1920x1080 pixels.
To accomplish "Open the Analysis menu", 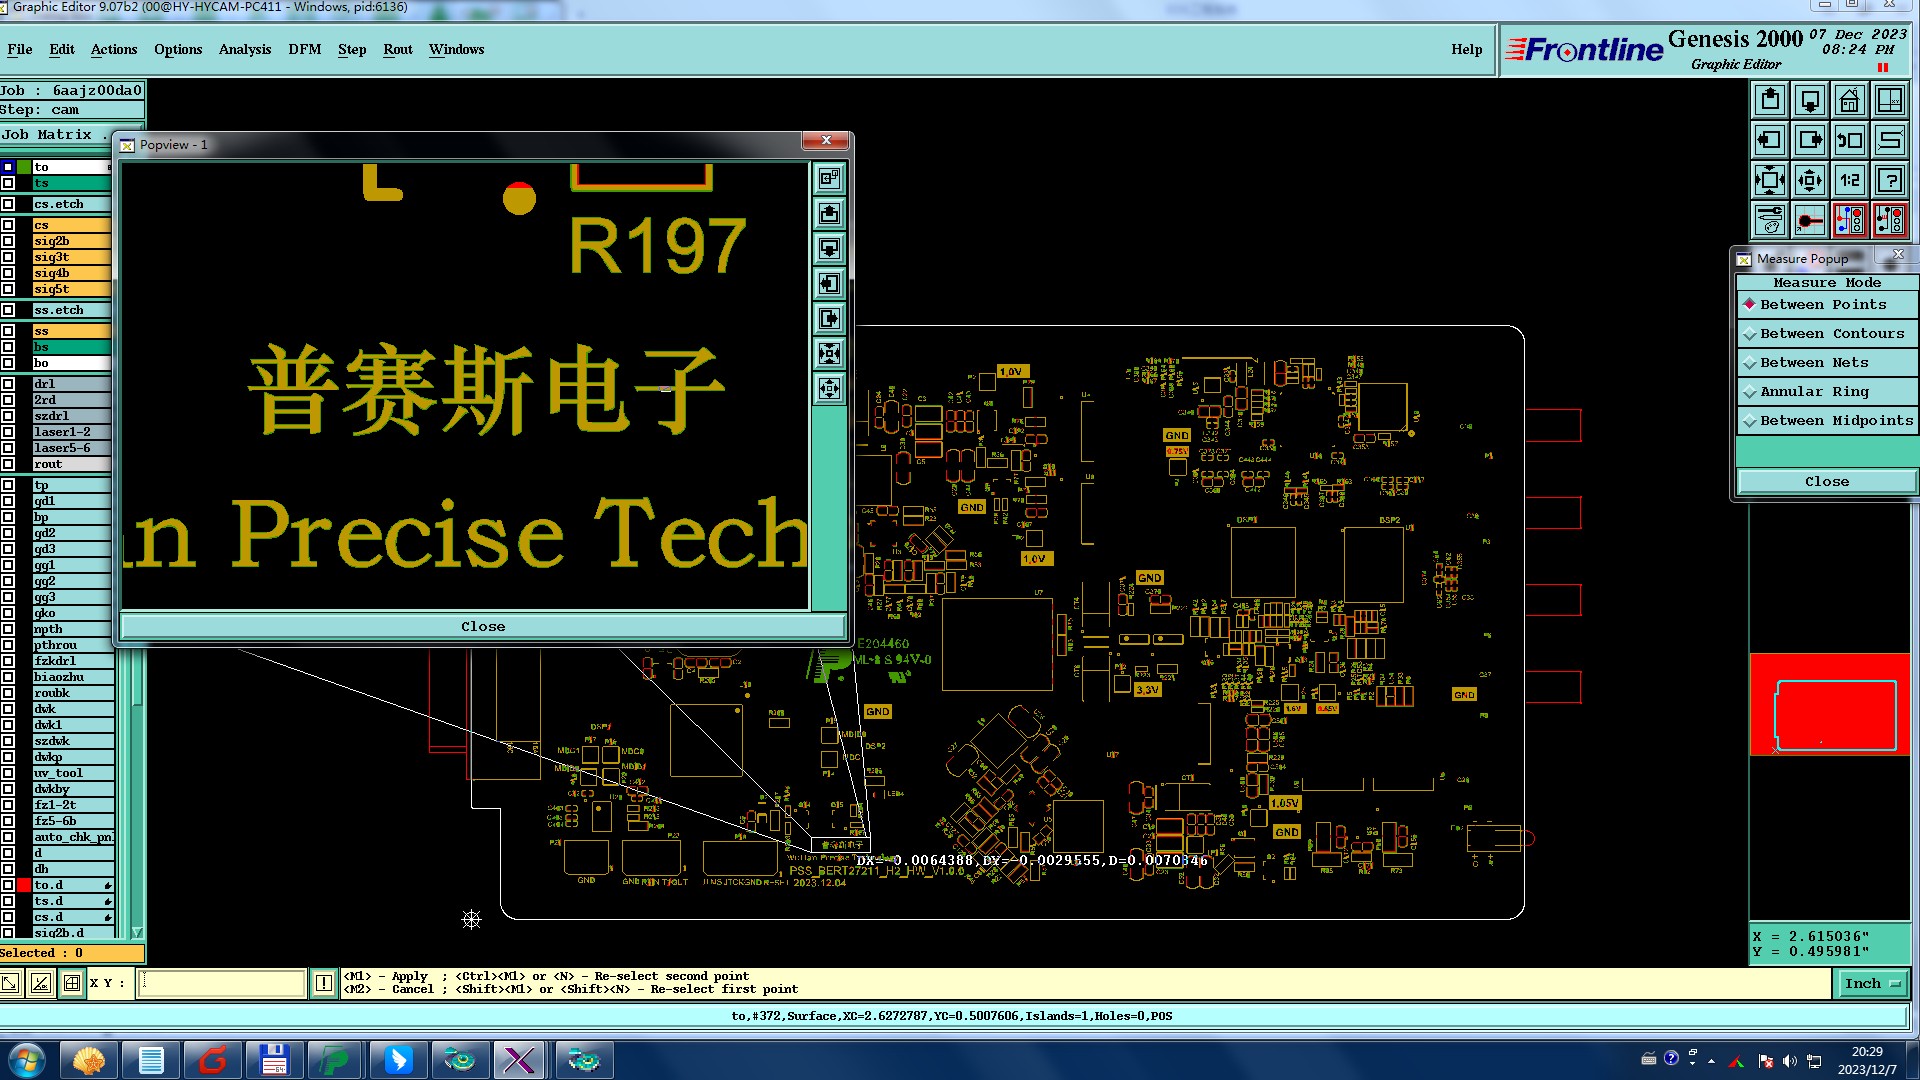I will tap(245, 50).
